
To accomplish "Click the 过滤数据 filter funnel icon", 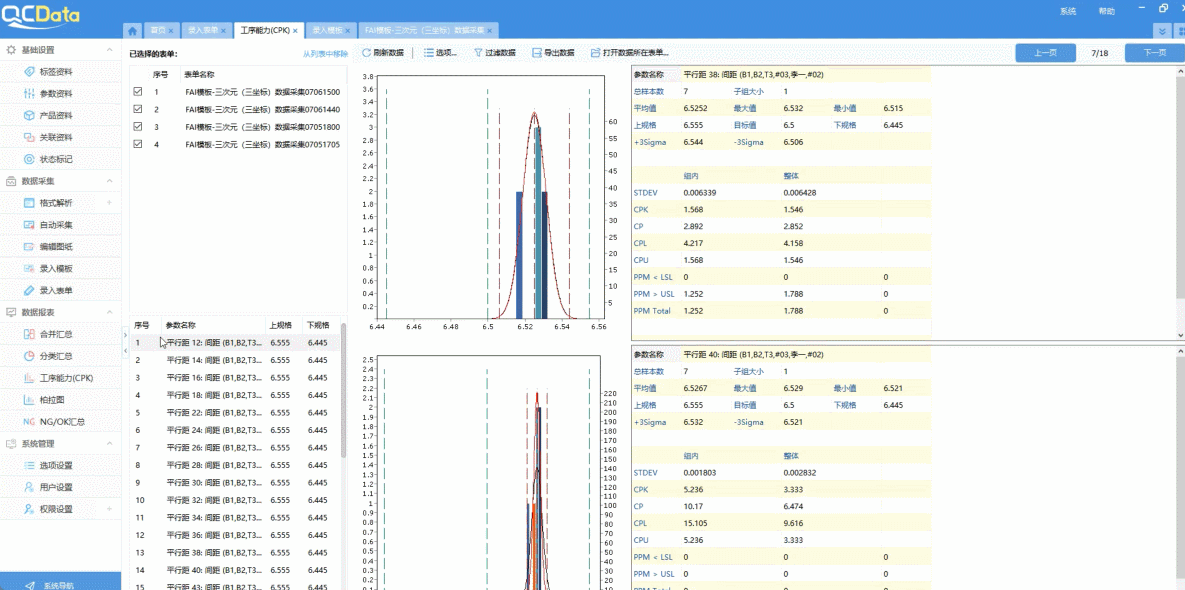I will point(479,53).
